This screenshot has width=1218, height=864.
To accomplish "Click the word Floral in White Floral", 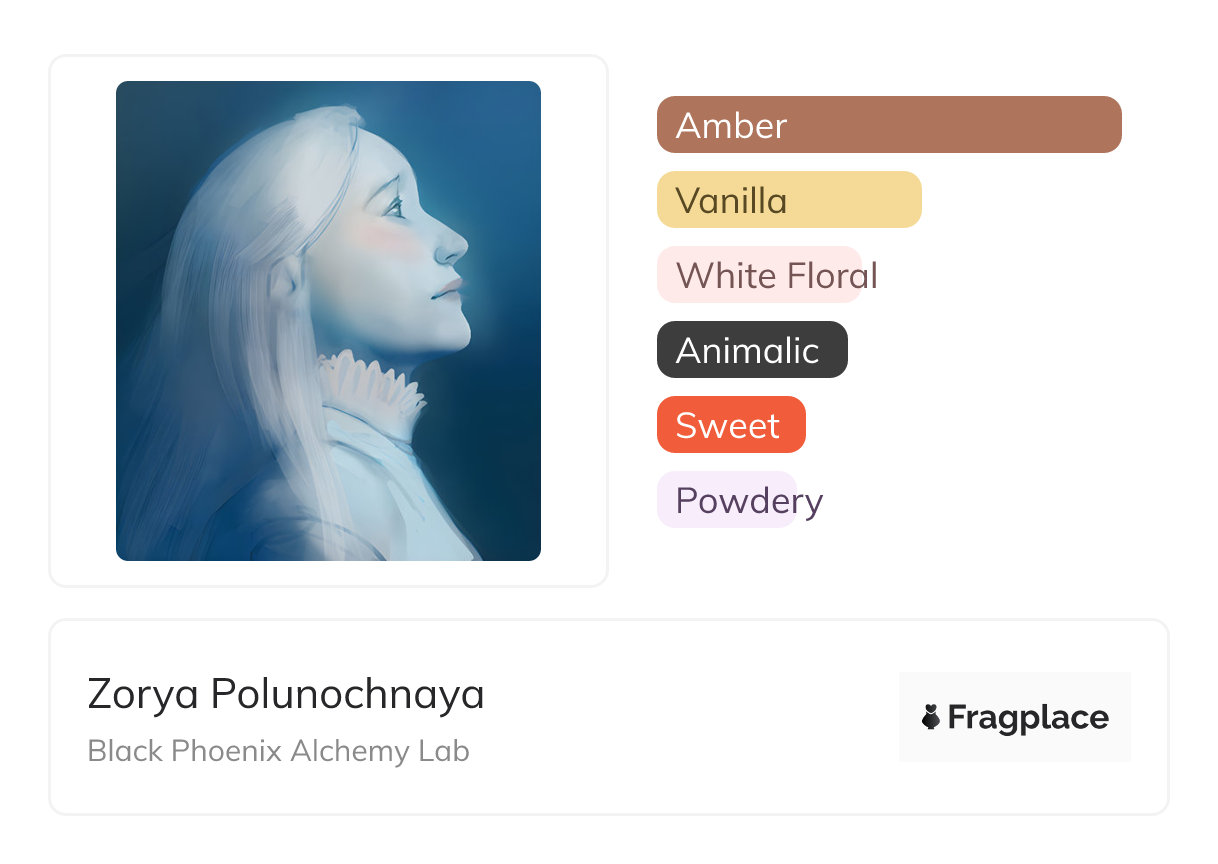I will [827, 275].
